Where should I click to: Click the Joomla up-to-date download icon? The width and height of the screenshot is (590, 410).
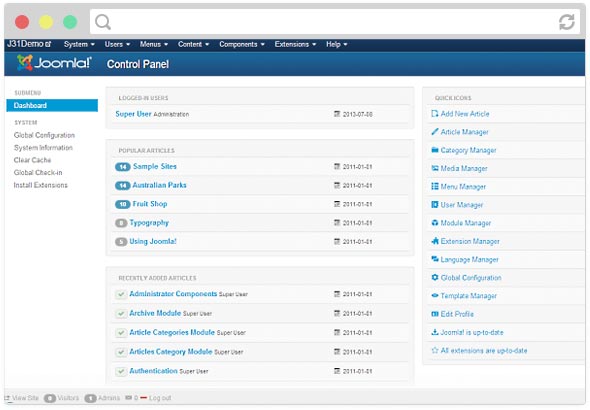(435, 332)
